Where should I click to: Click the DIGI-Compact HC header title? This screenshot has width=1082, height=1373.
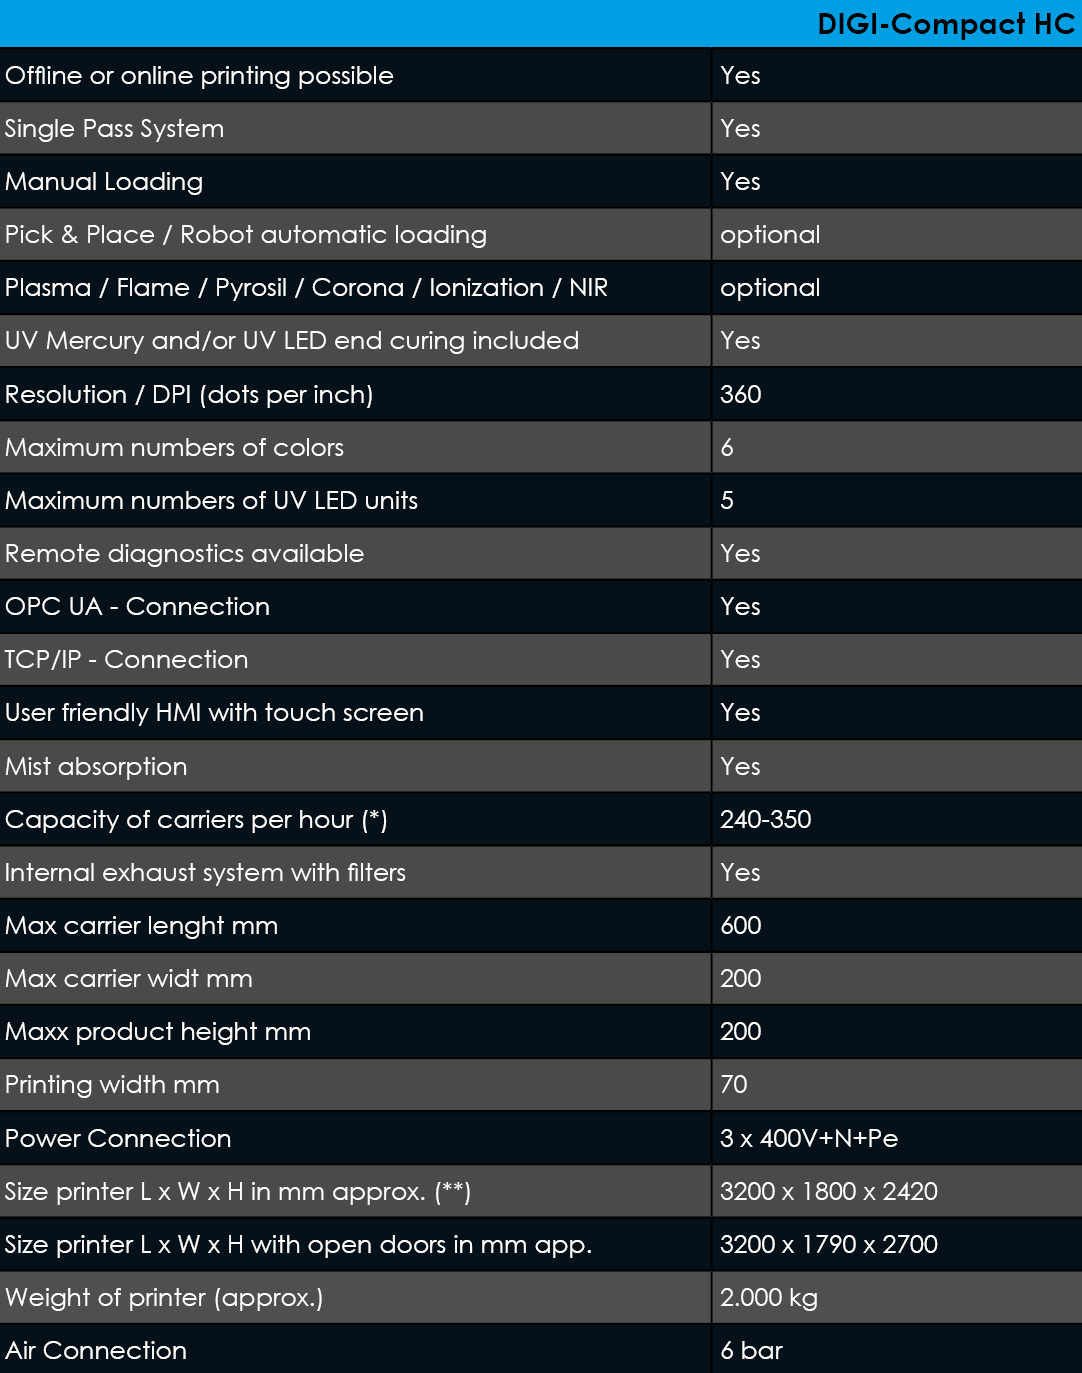pos(945,24)
